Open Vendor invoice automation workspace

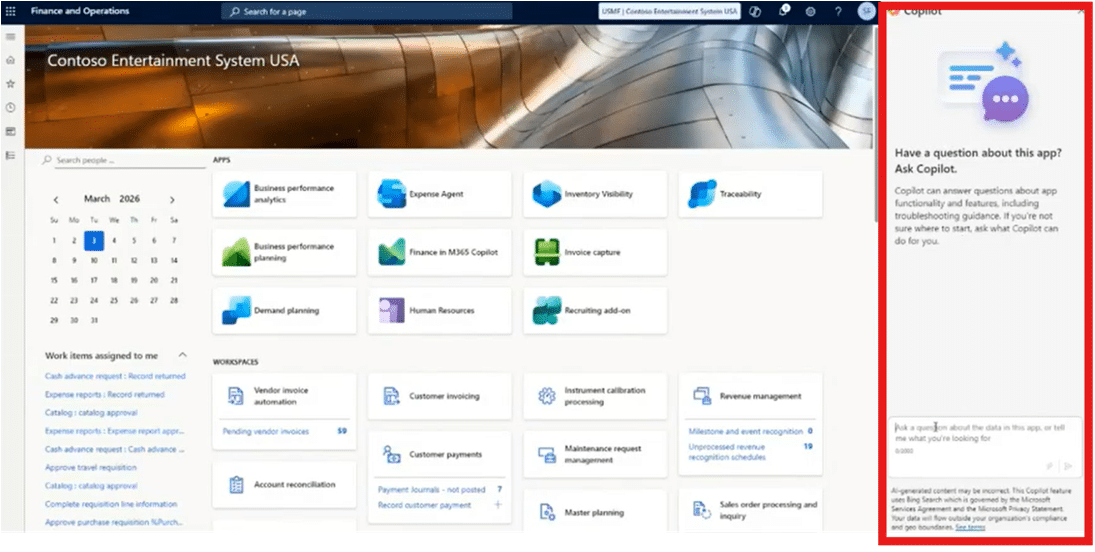284,396
